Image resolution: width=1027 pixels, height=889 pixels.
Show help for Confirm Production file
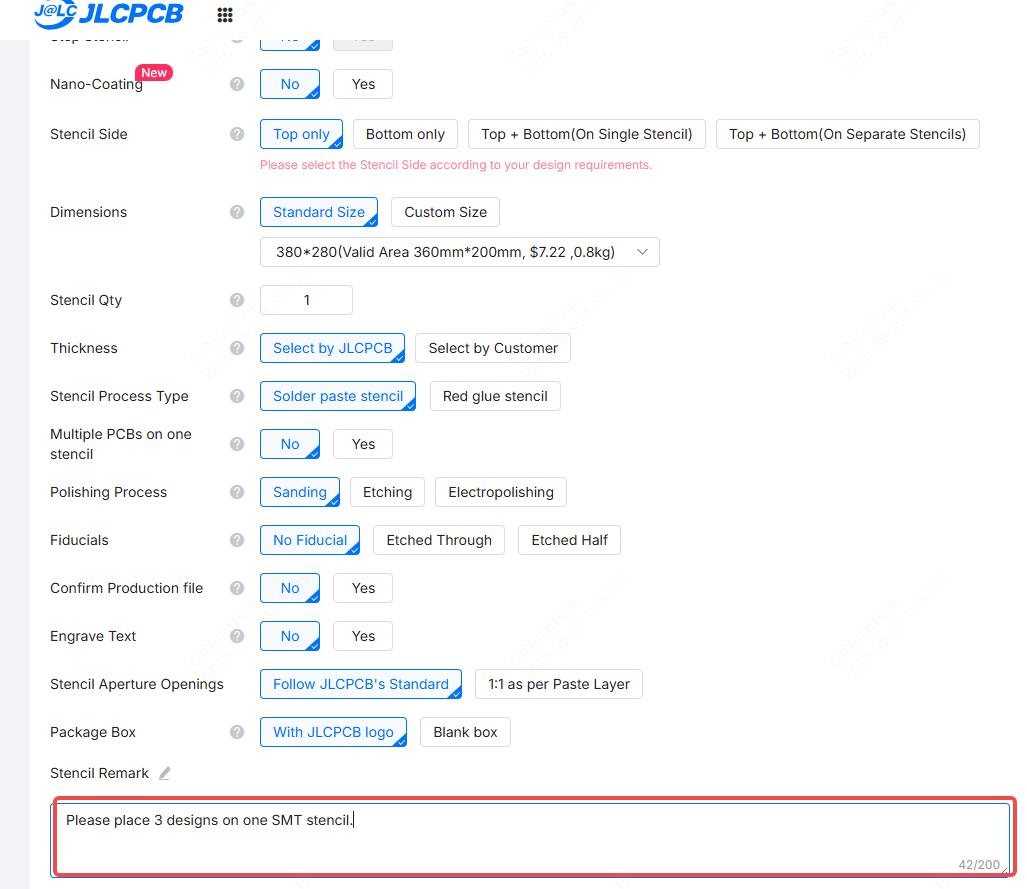point(237,588)
